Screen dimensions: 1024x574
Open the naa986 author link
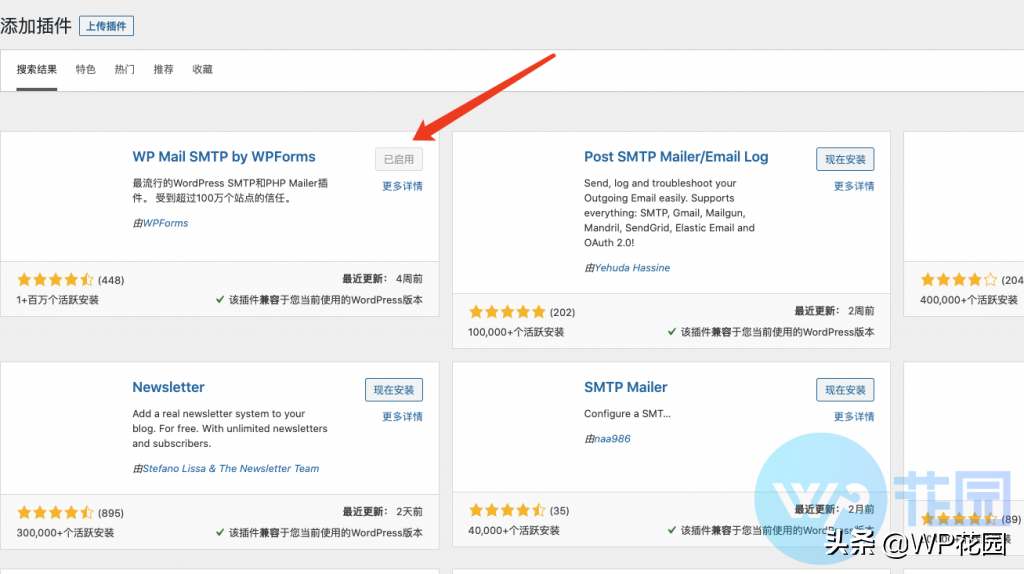tap(613, 439)
